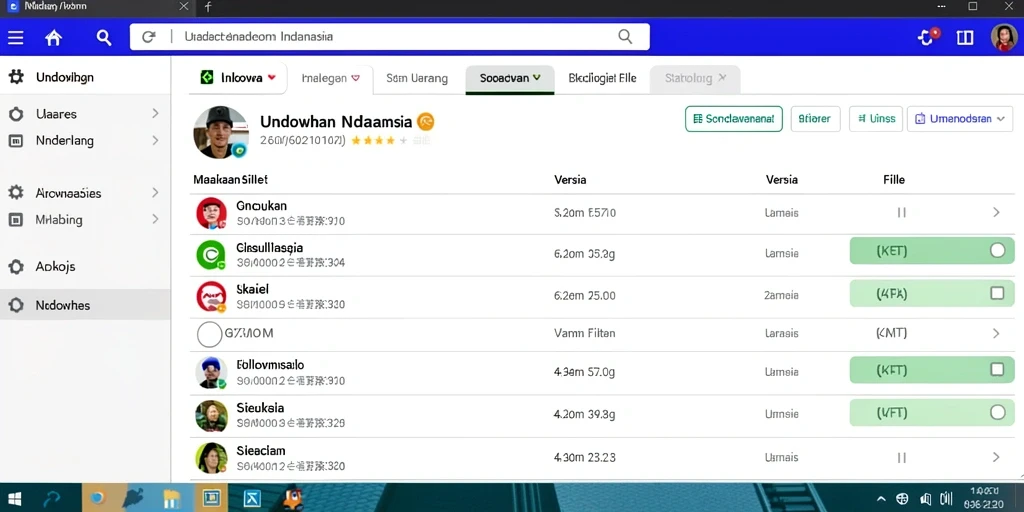1024x512 pixels.
Task: Open the notifications icon with red badge
Action: pos(927,37)
